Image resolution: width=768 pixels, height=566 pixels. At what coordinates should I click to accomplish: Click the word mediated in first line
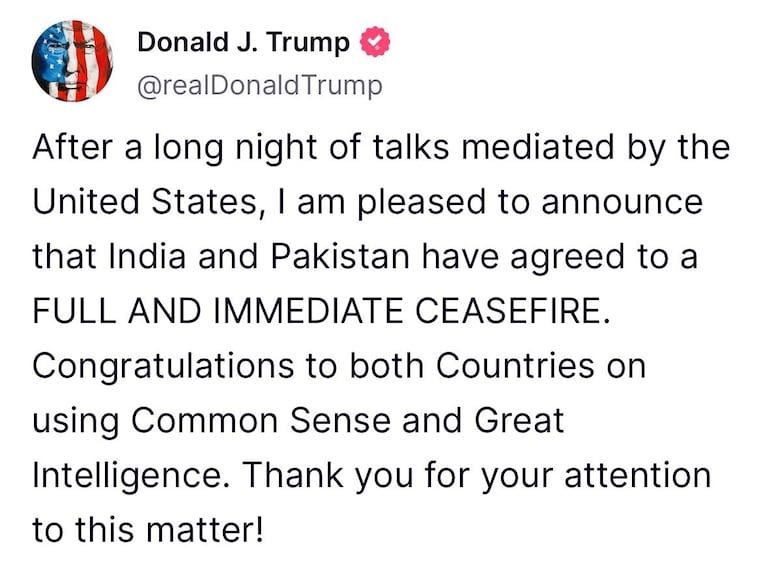click(x=538, y=147)
